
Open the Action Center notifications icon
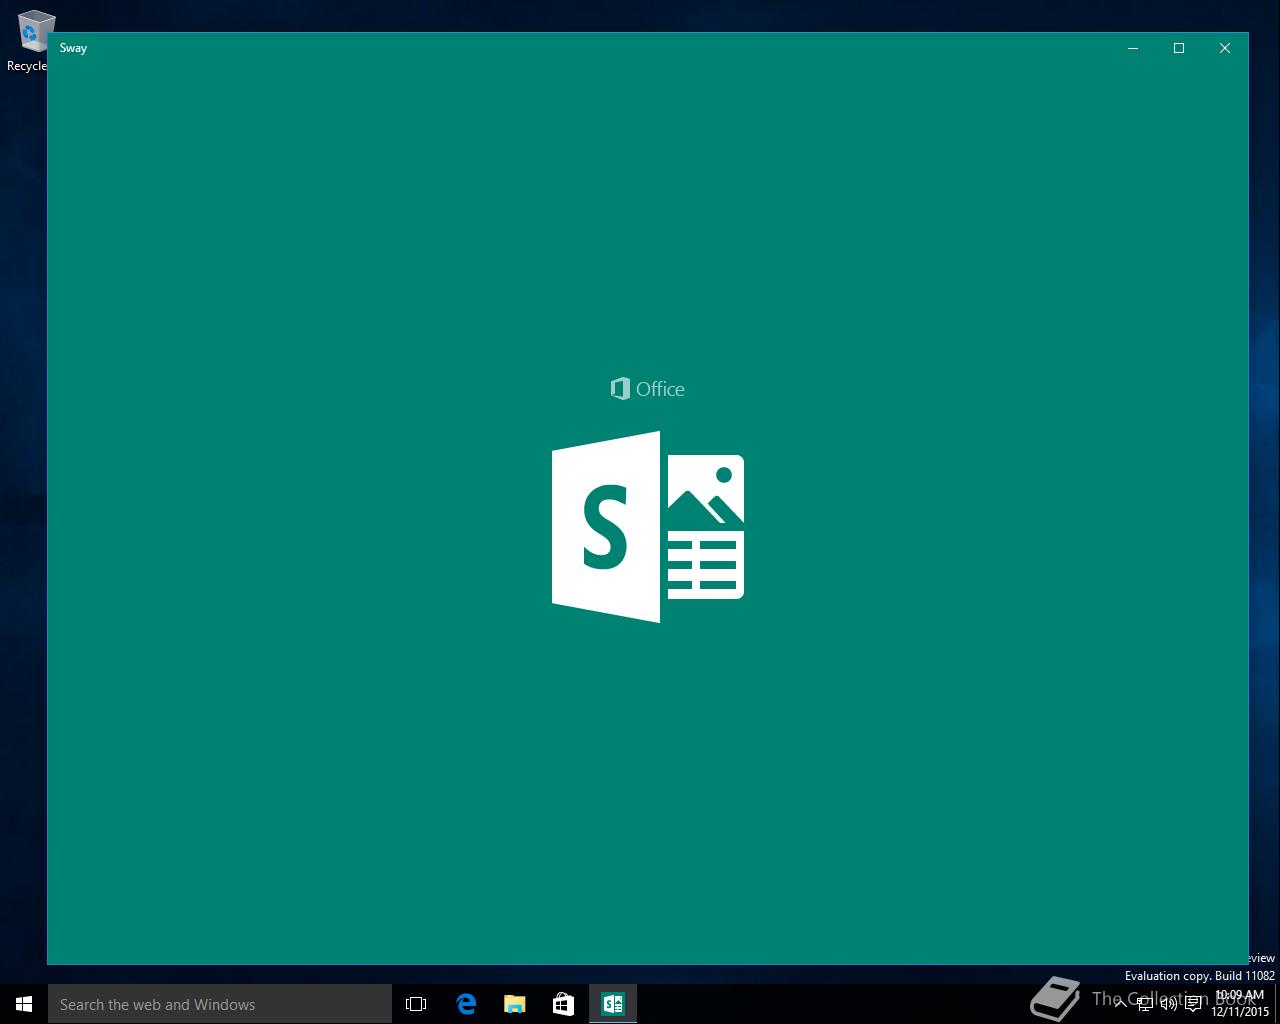pyautogui.click(x=1193, y=1004)
